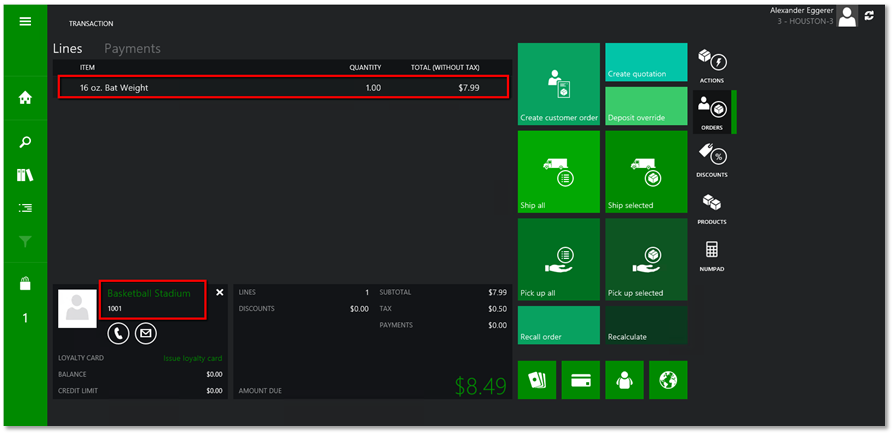Open the product catalog books icon
Viewport: 894px width, 435px height.
(25, 175)
